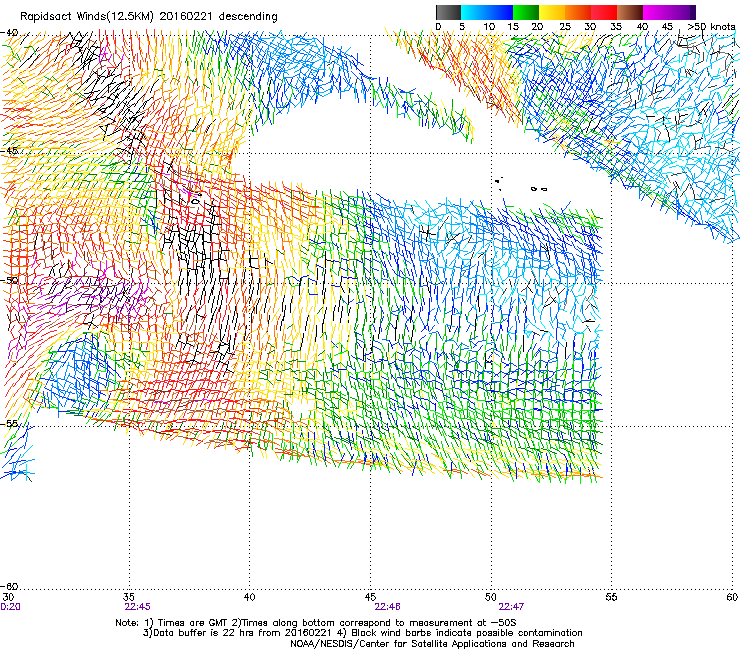Click the Rapidsact Winds chart title

[149, 17]
